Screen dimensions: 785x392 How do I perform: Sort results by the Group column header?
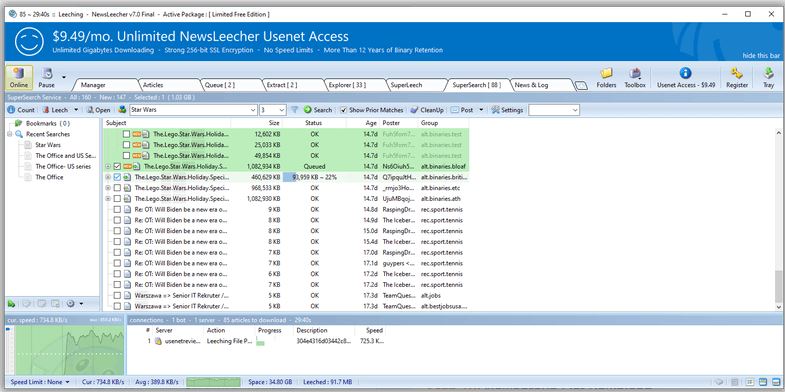pos(443,123)
